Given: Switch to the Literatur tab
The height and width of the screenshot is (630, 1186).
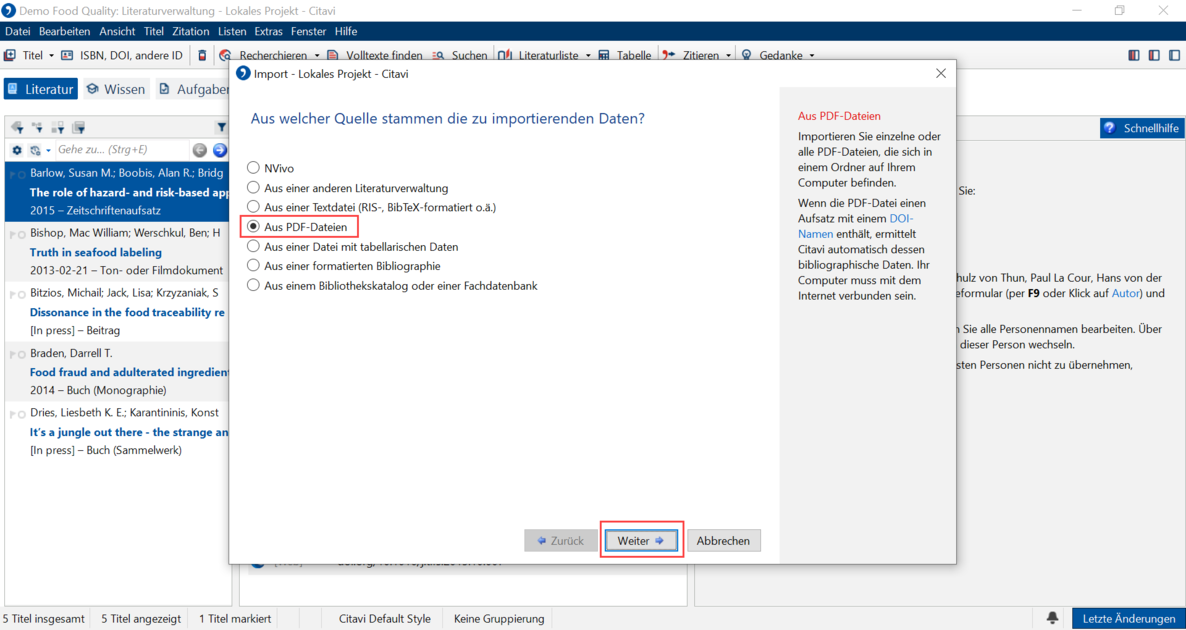Looking at the screenshot, I should 41,89.
